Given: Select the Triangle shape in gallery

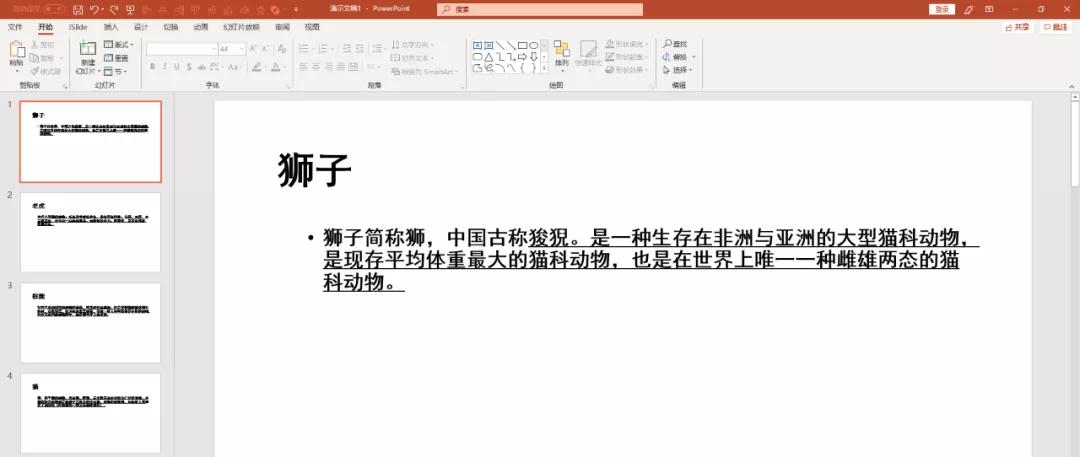Looking at the screenshot, I should point(488,57).
